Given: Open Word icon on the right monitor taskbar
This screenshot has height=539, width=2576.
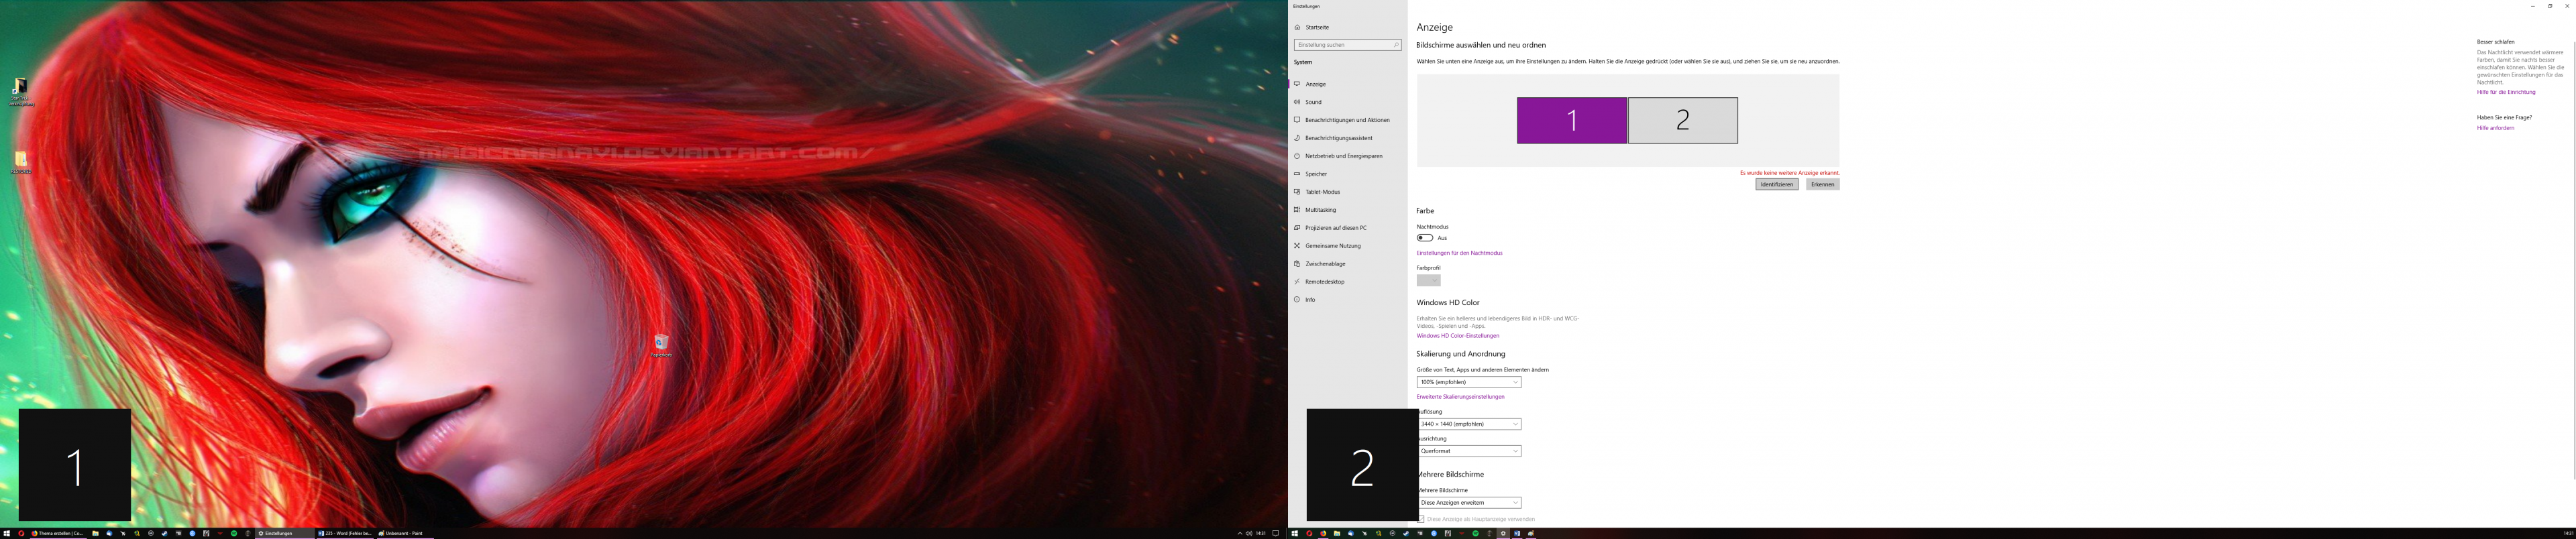Looking at the screenshot, I should (x=1517, y=533).
